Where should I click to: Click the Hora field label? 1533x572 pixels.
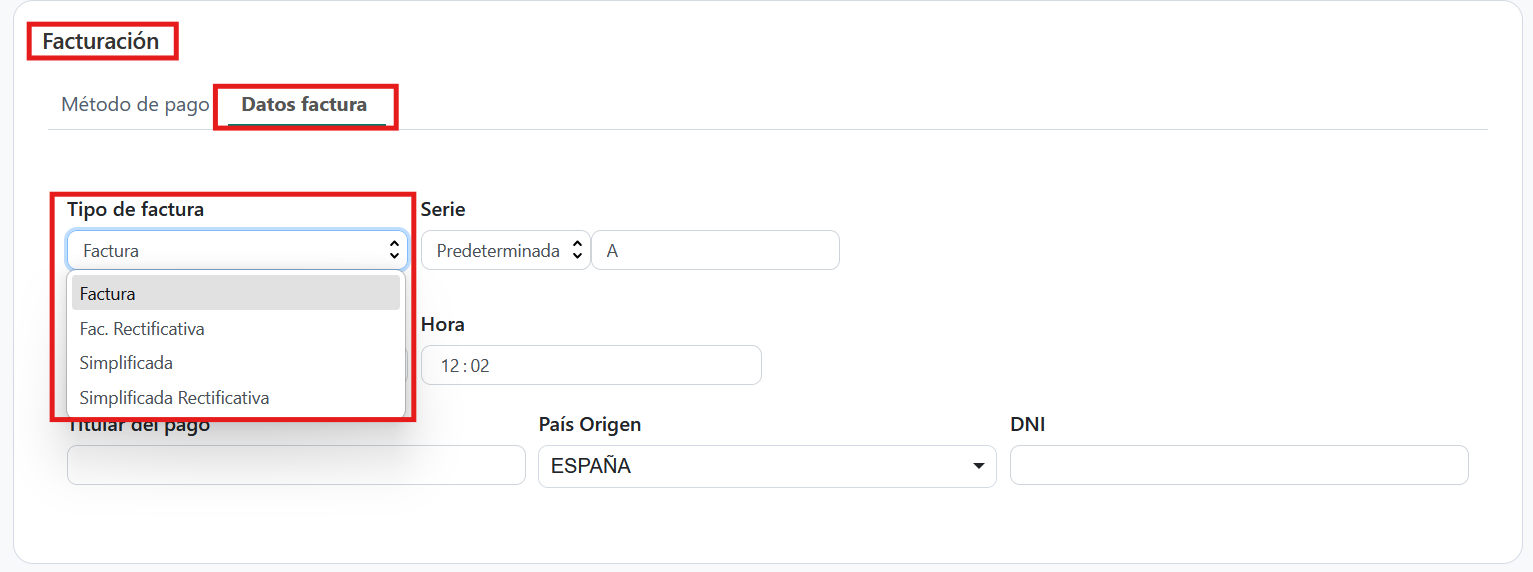tap(442, 325)
